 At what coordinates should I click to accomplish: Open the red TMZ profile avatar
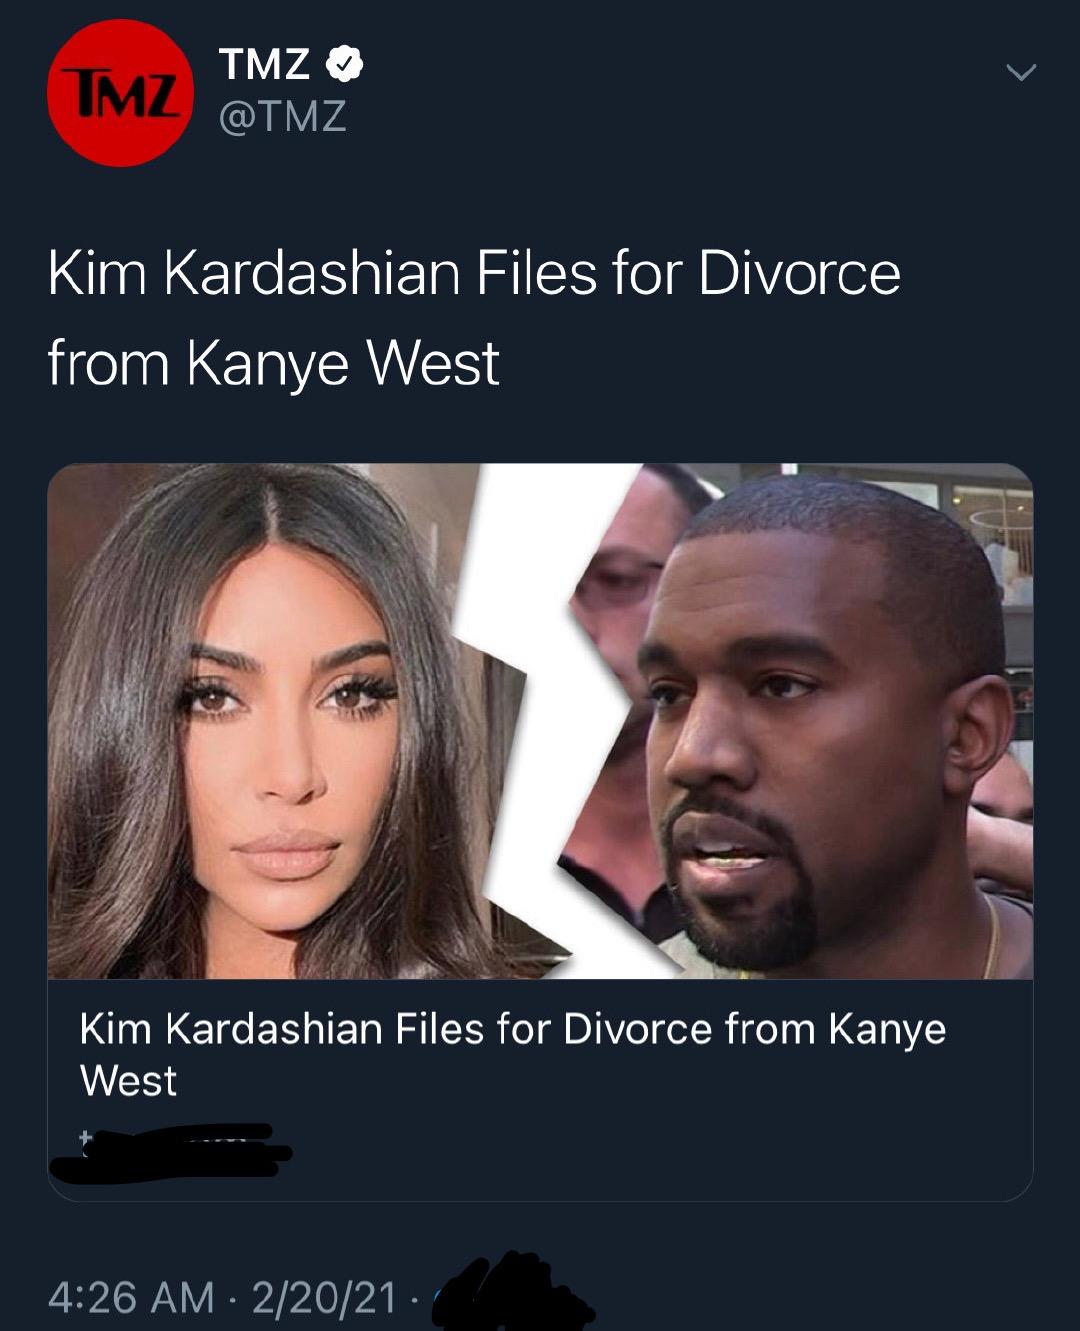pyautogui.click(x=120, y=92)
